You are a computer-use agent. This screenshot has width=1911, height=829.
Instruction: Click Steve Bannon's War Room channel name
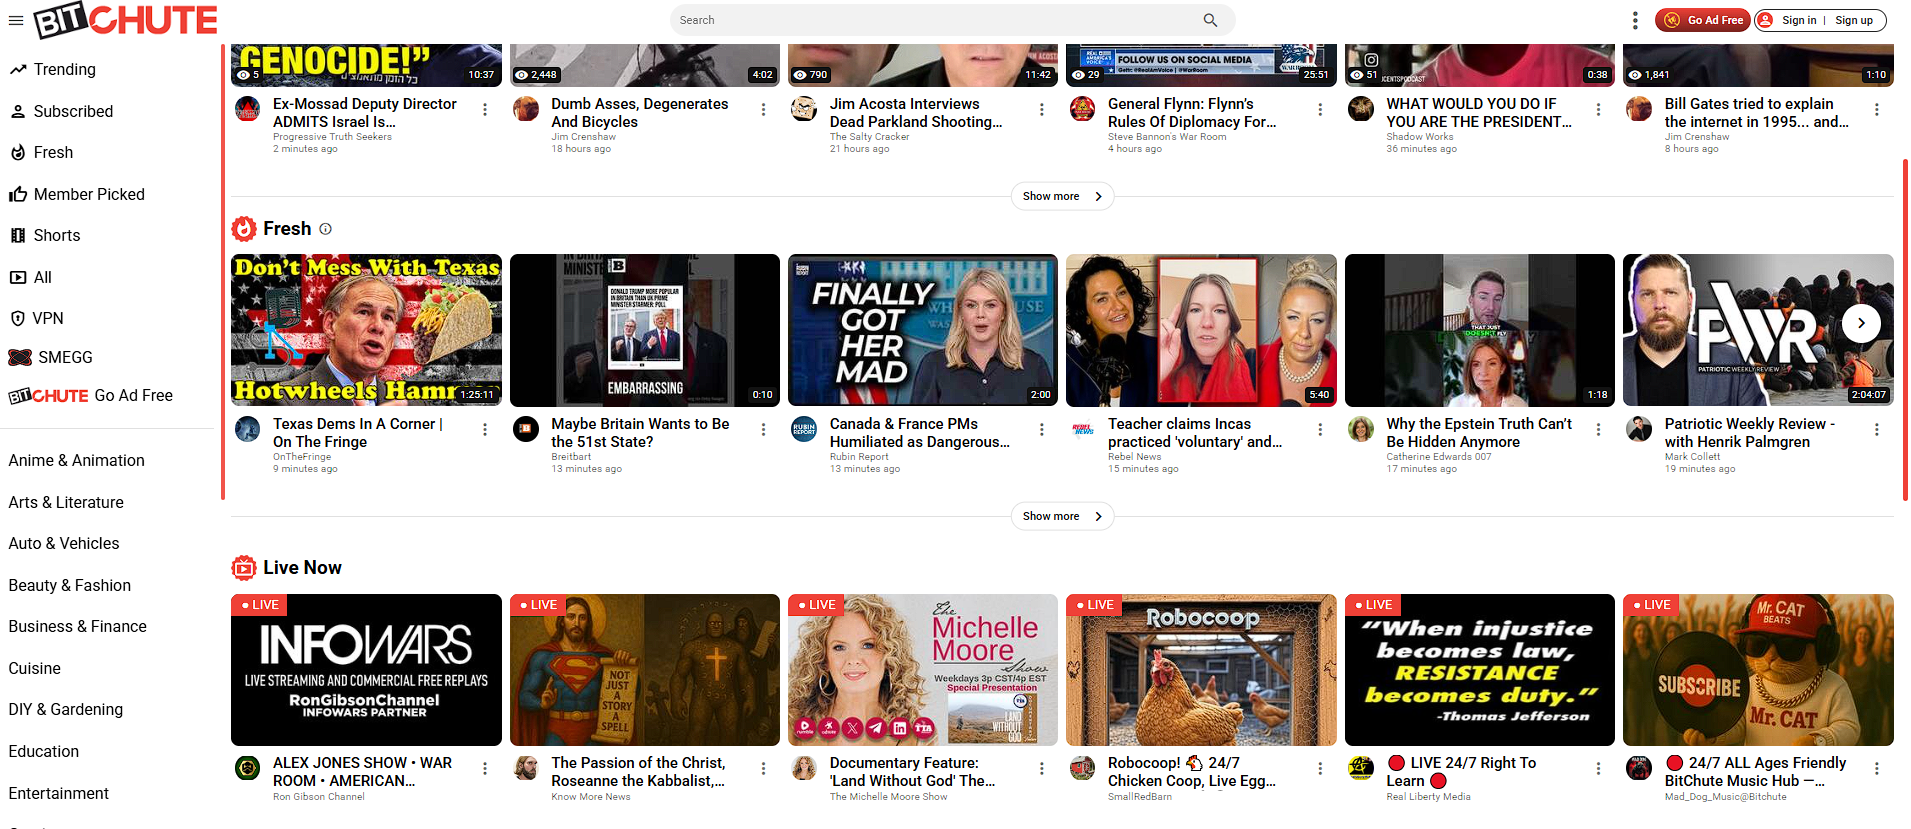tap(1167, 137)
